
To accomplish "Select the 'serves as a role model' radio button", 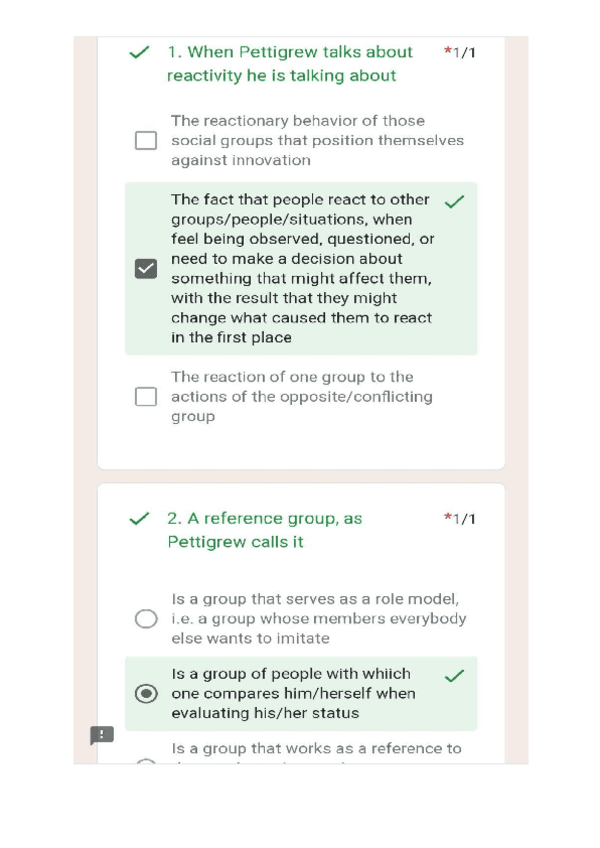I will [146, 619].
